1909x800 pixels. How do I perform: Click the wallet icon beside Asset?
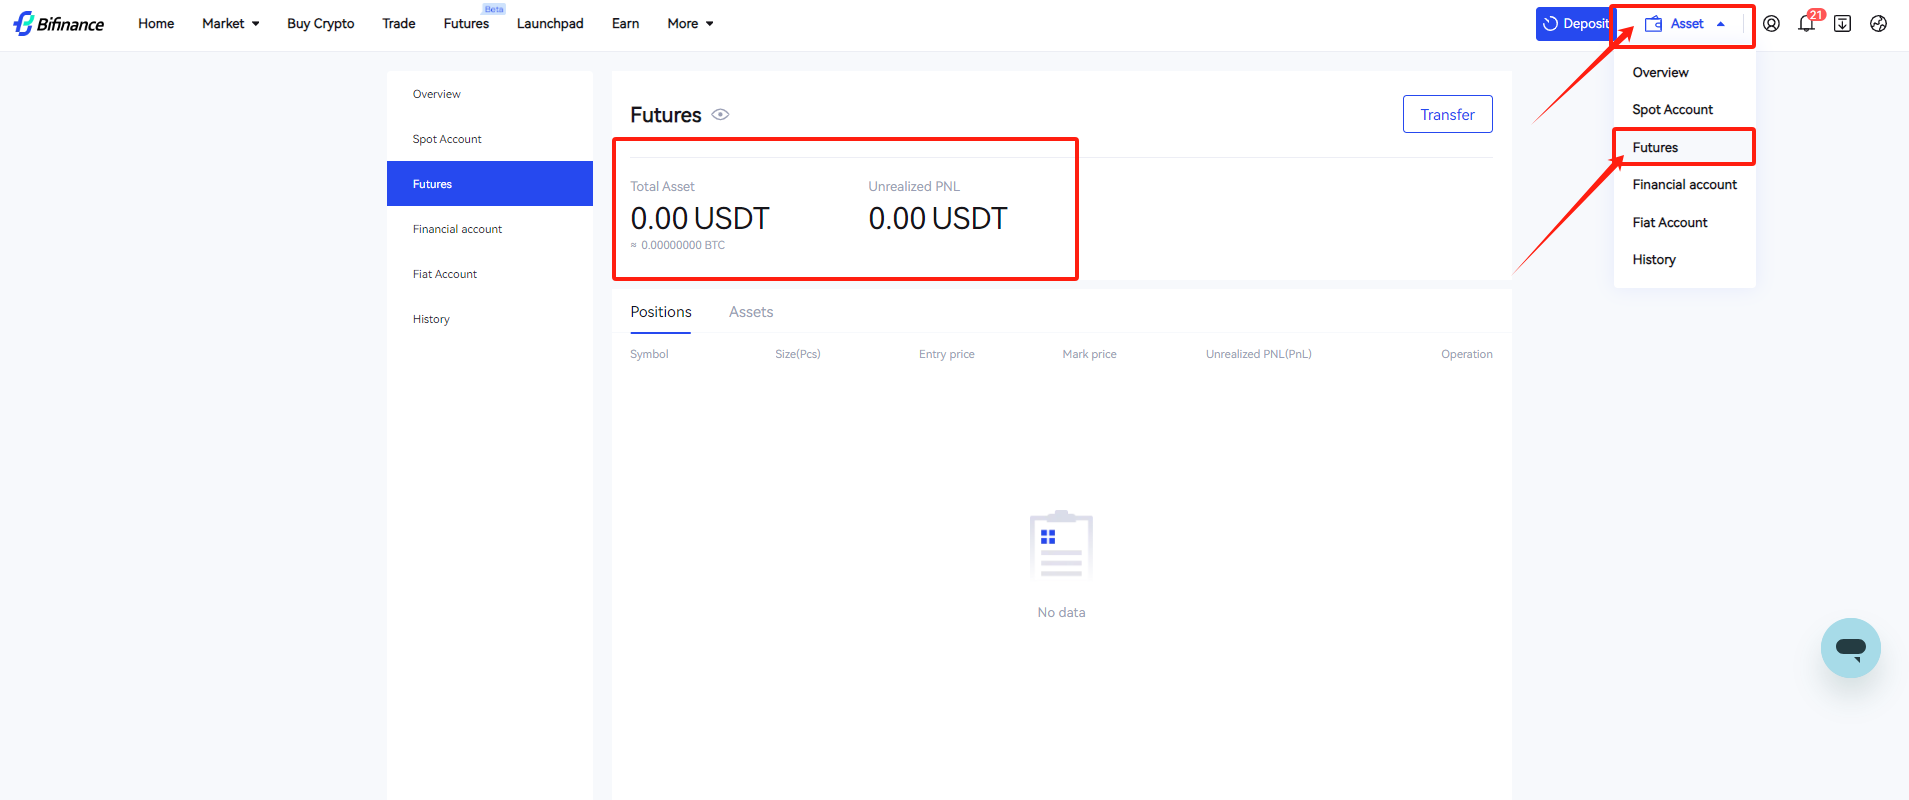[1654, 24]
